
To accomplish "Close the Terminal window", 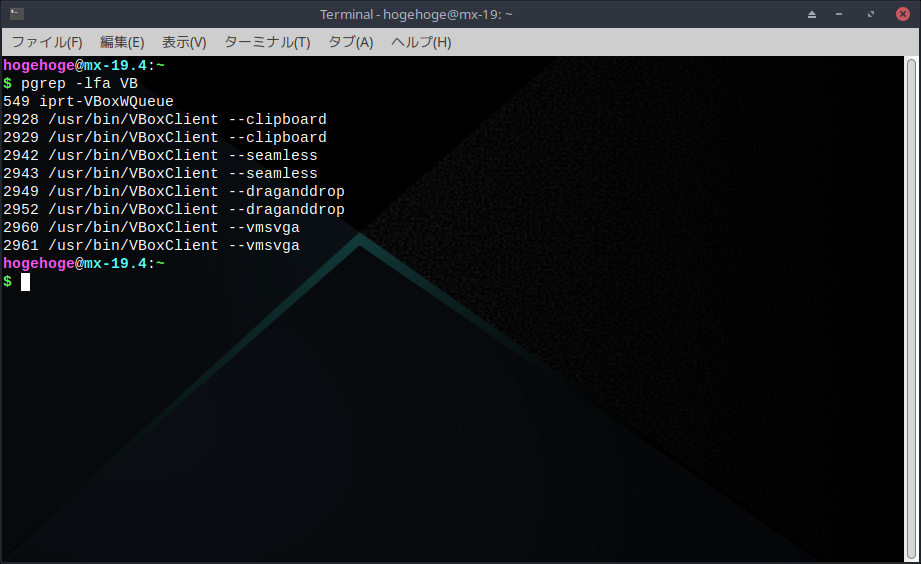I will click(x=903, y=14).
